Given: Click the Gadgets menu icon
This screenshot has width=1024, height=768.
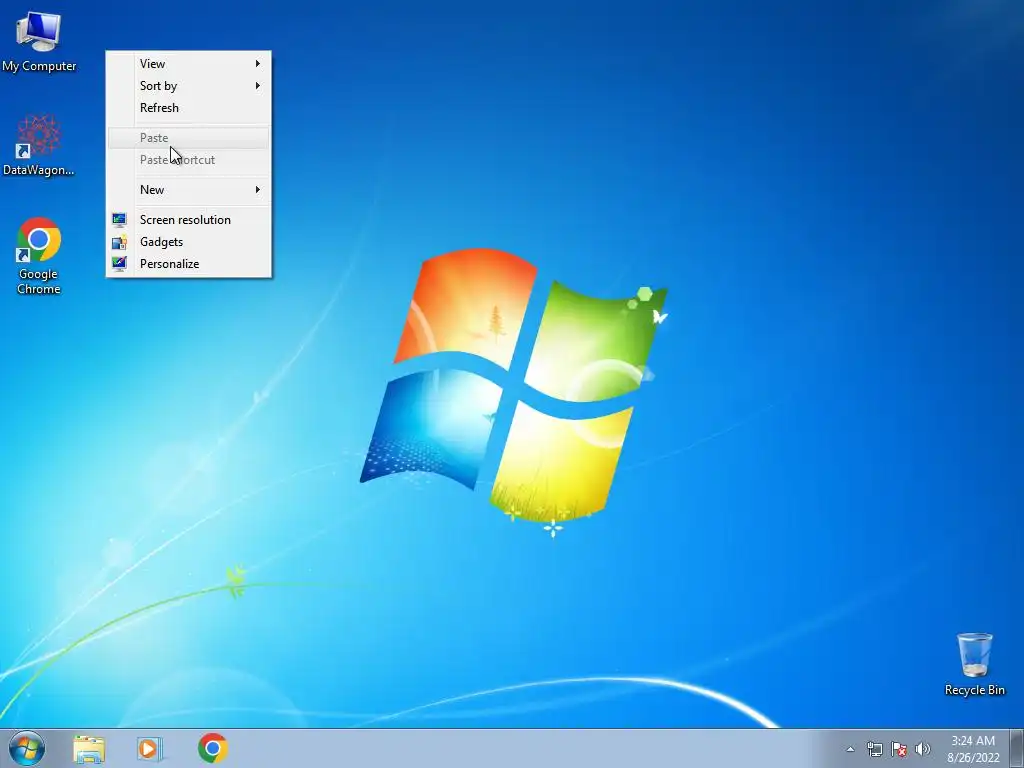Looking at the screenshot, I should (119, 242).
